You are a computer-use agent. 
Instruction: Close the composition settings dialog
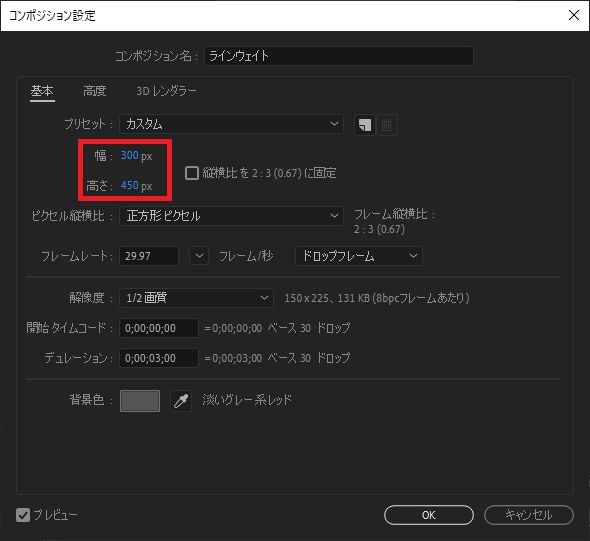point(574,15)
